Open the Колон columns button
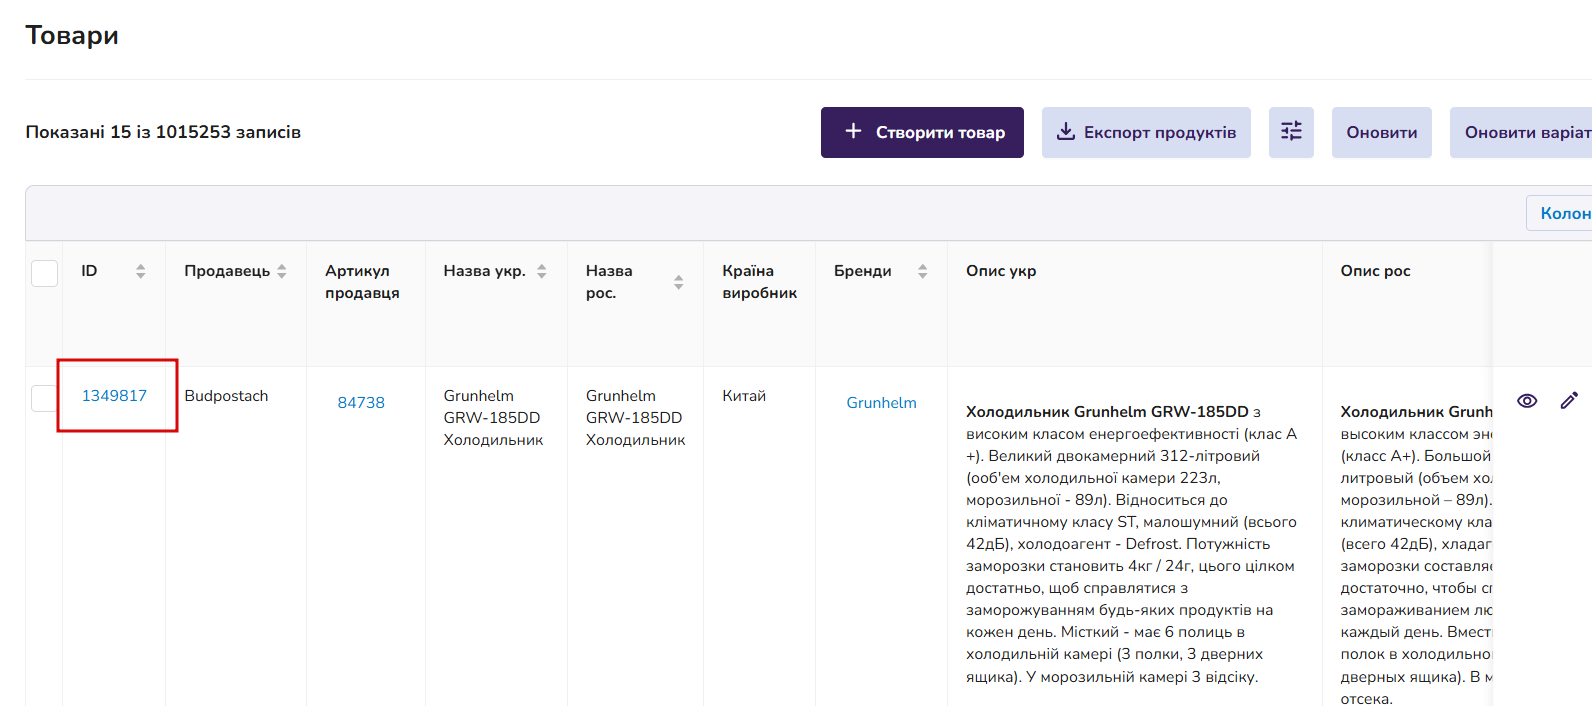Viewport: 1592px width, 706px height. 1559,213
